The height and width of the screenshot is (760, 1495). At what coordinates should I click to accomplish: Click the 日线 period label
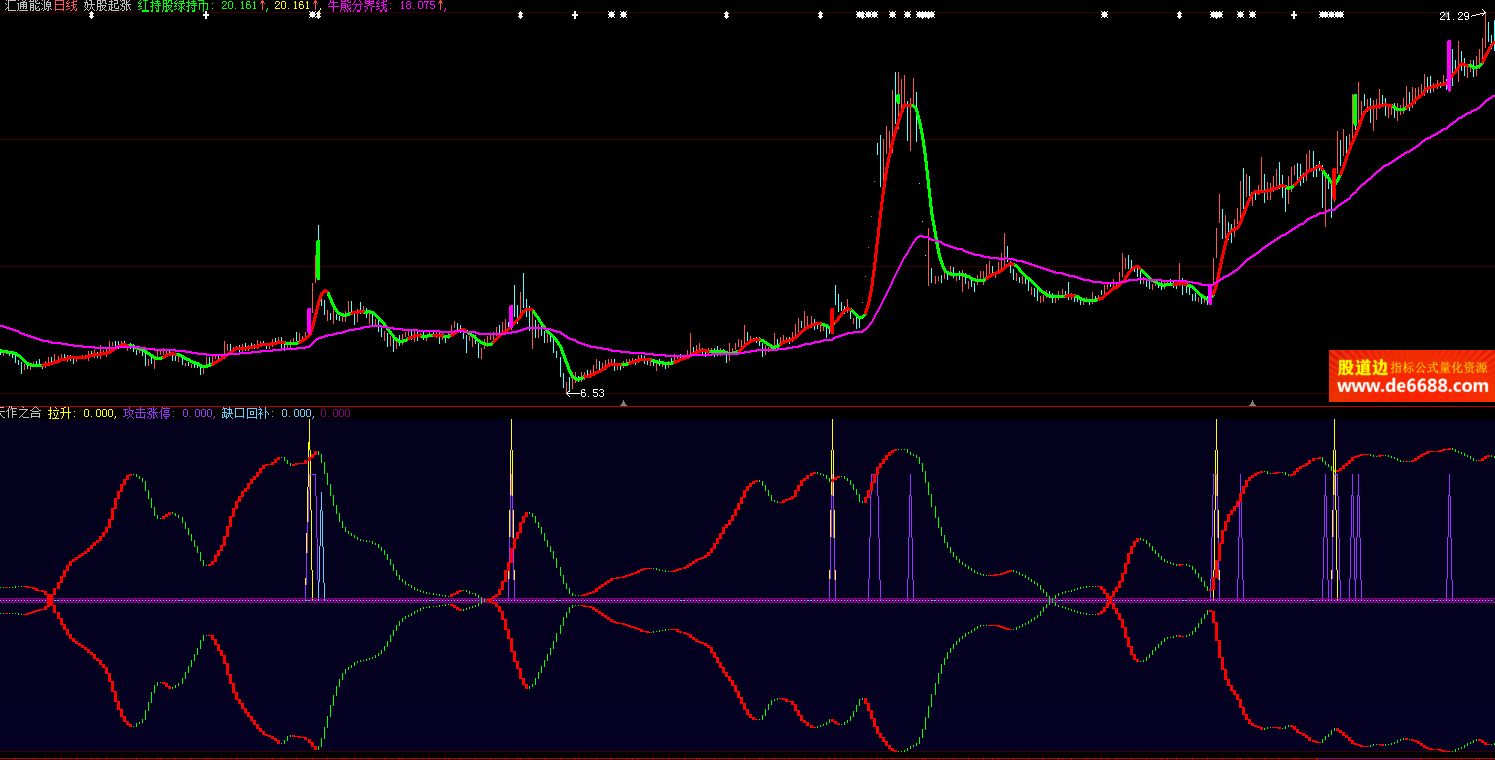point(65,6)
